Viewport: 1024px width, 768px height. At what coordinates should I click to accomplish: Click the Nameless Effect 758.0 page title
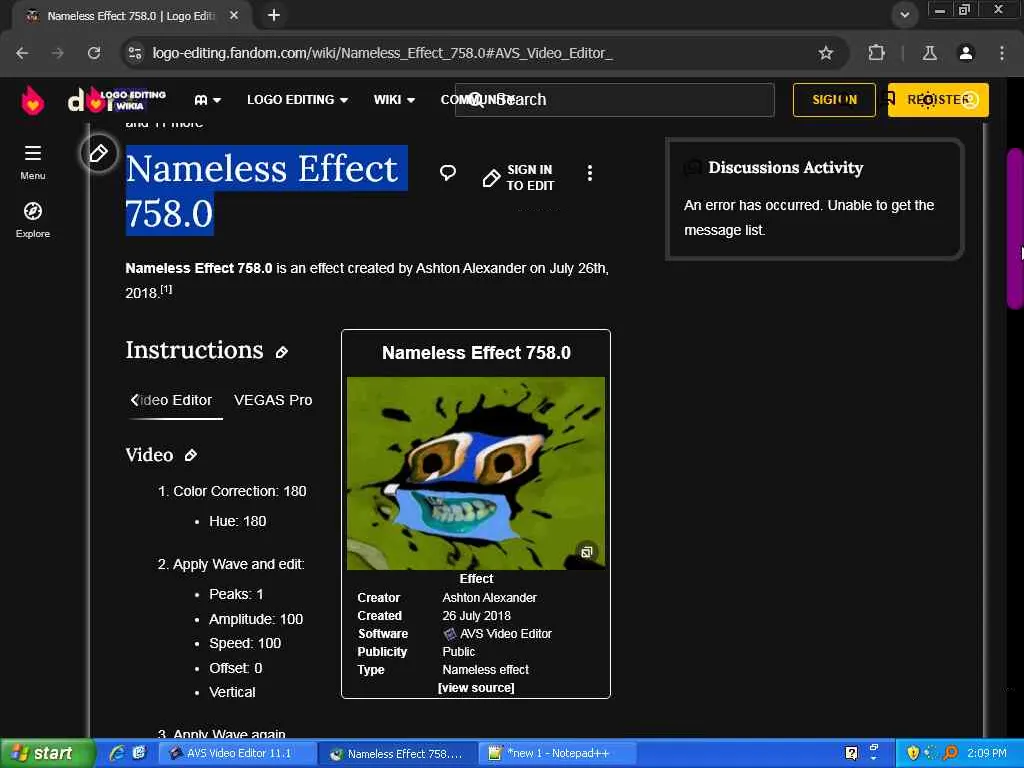(266, 191)
